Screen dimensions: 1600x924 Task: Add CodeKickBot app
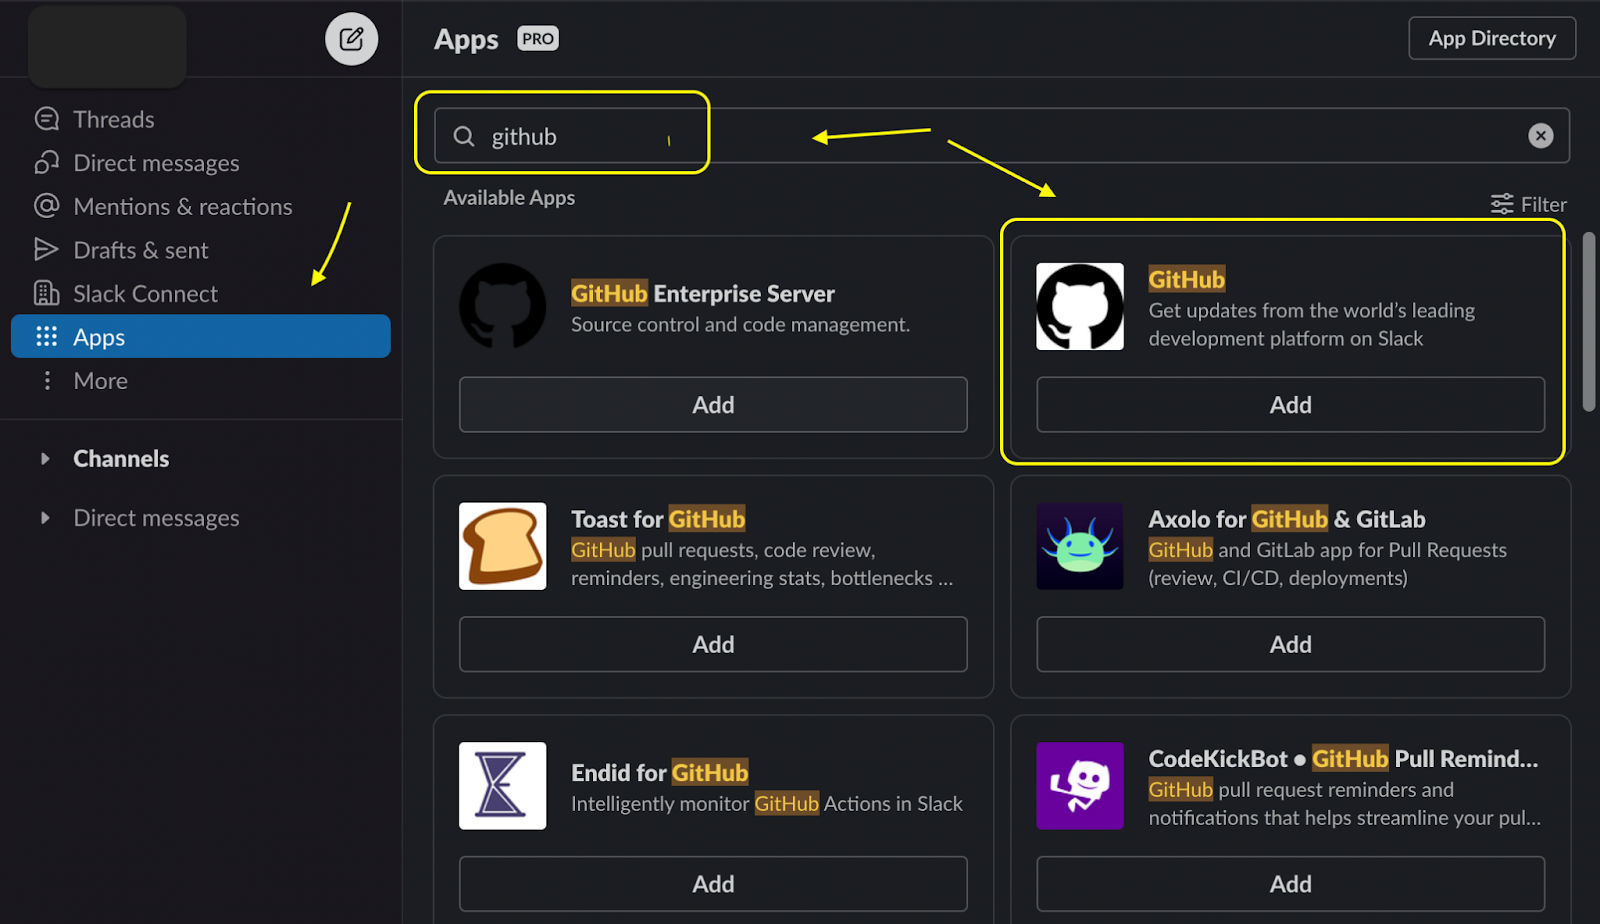(1291, 884)
